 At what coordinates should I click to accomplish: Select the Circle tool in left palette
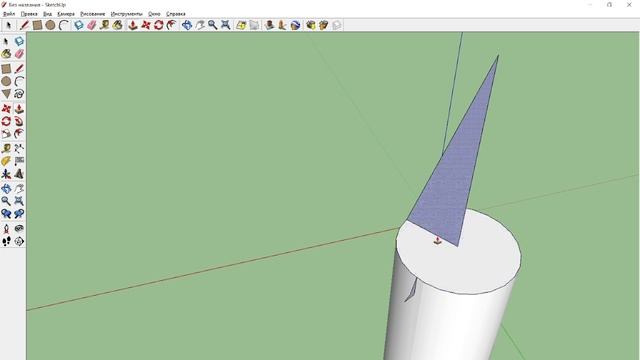click(x=6, y=82)
